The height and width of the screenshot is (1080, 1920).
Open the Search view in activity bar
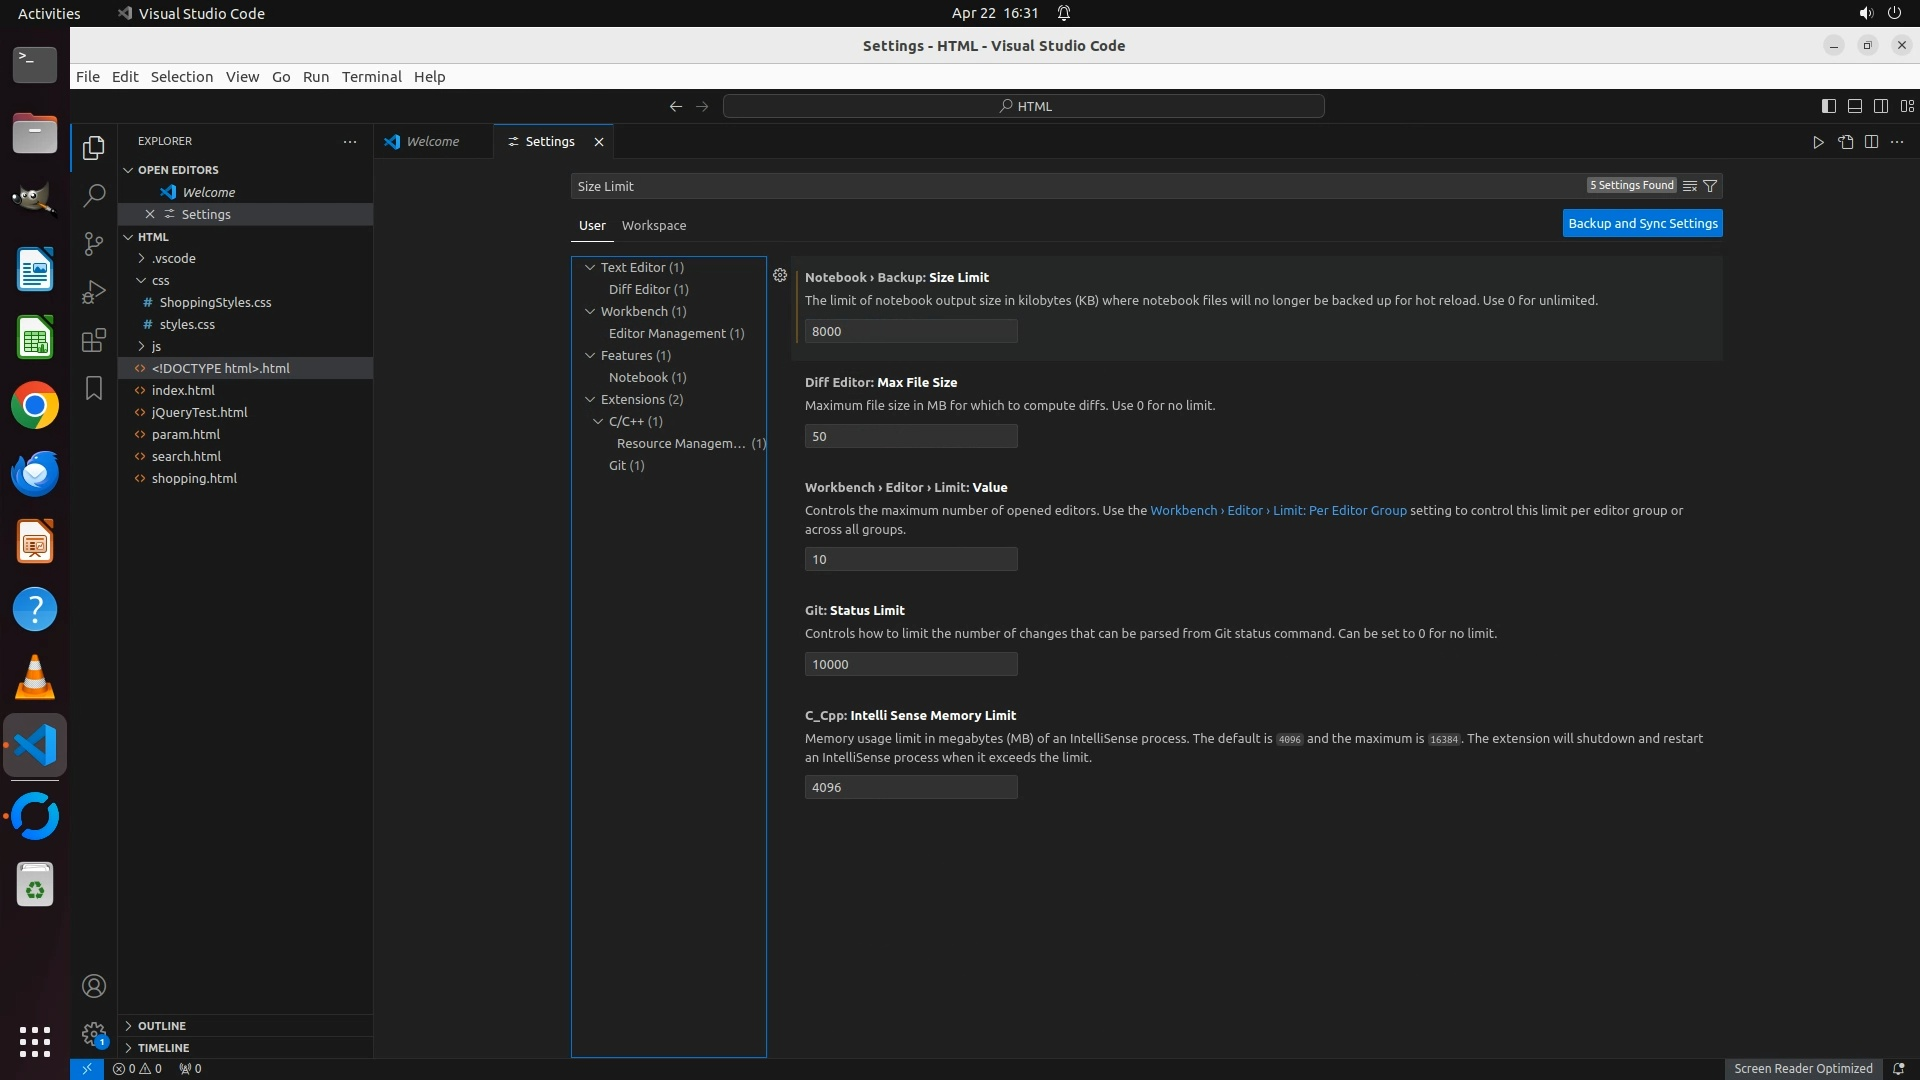[x=94, y=196]
